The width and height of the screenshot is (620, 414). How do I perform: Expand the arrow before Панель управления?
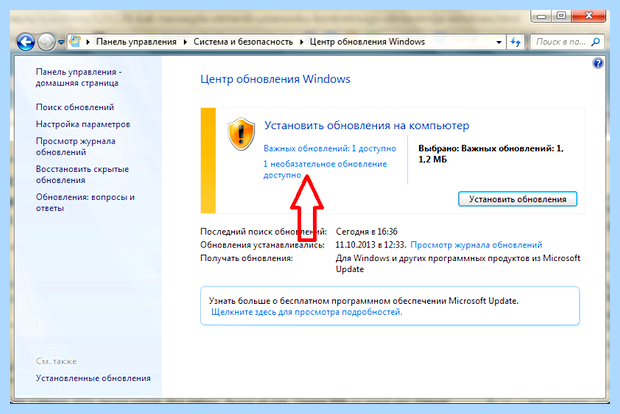click(87, 42)
